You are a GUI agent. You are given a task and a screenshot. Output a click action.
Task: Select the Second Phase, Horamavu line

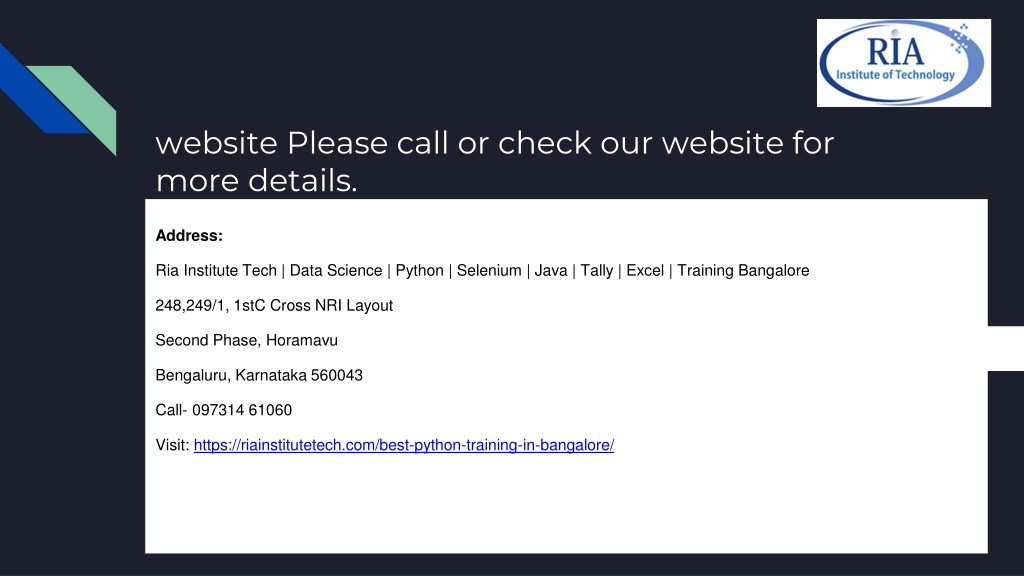(246, 340)
